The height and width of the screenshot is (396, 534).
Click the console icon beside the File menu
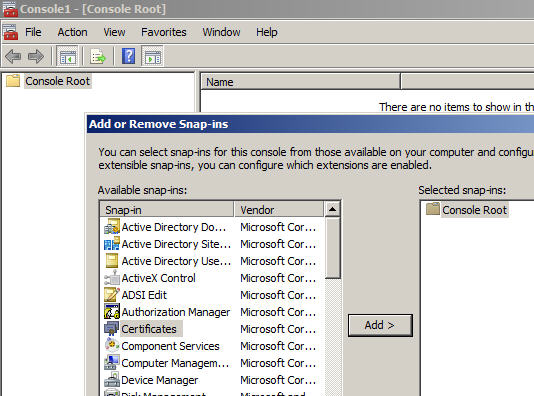pos(10,32)
